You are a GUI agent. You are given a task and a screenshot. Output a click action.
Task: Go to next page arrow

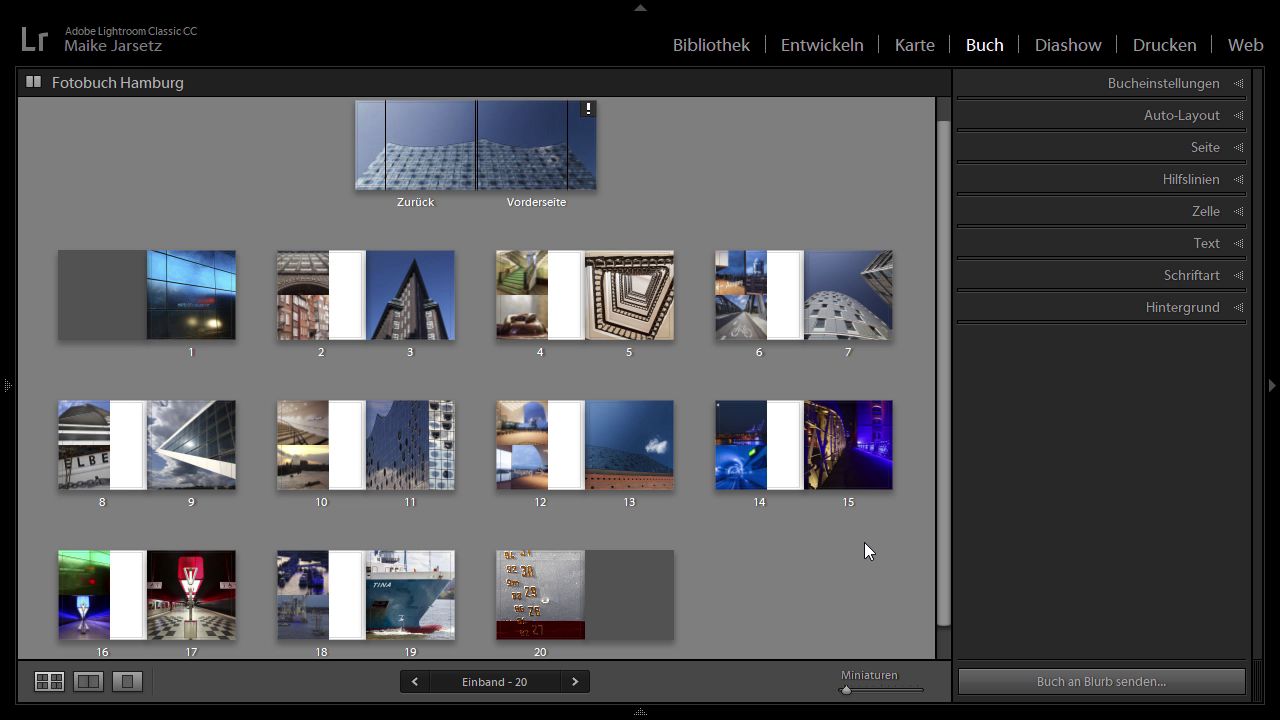pos(575,682)
